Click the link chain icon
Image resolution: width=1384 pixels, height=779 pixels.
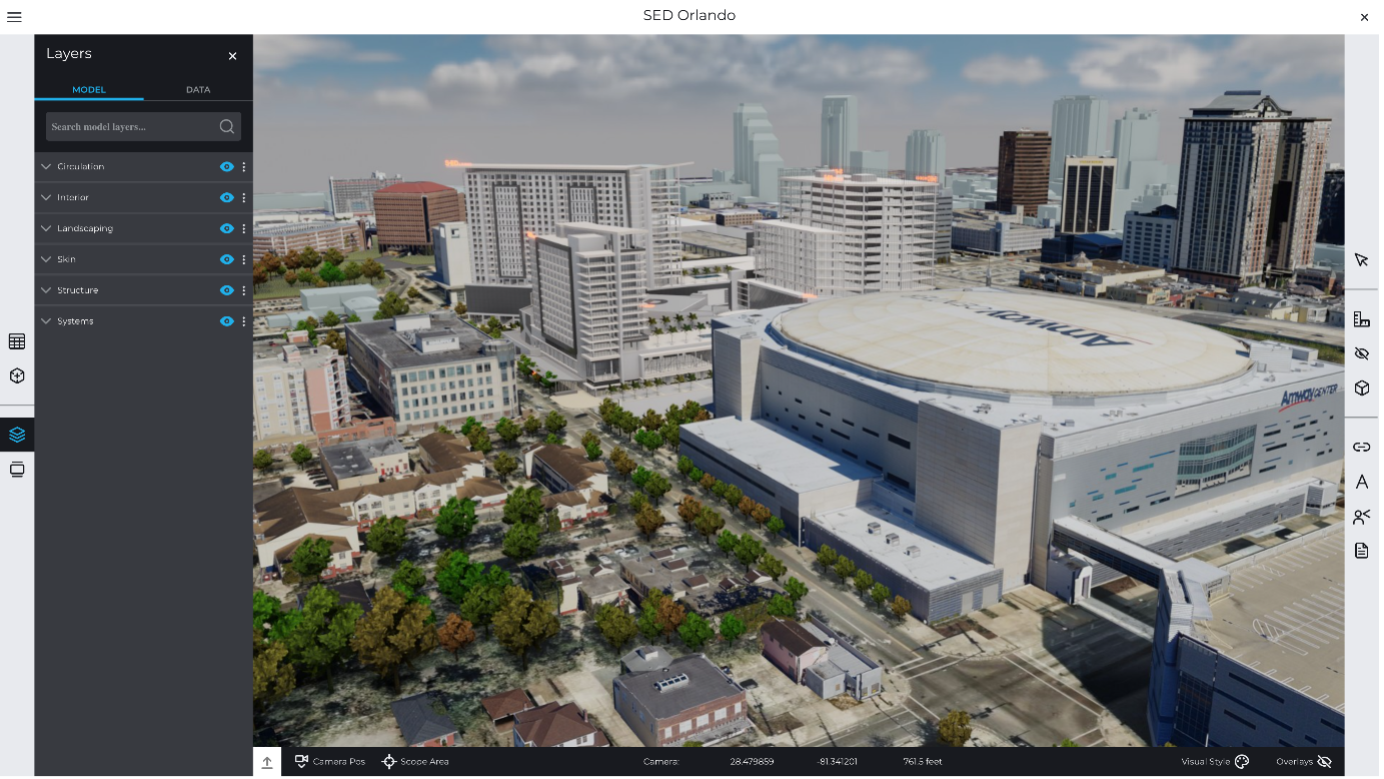pos(1361,447)
